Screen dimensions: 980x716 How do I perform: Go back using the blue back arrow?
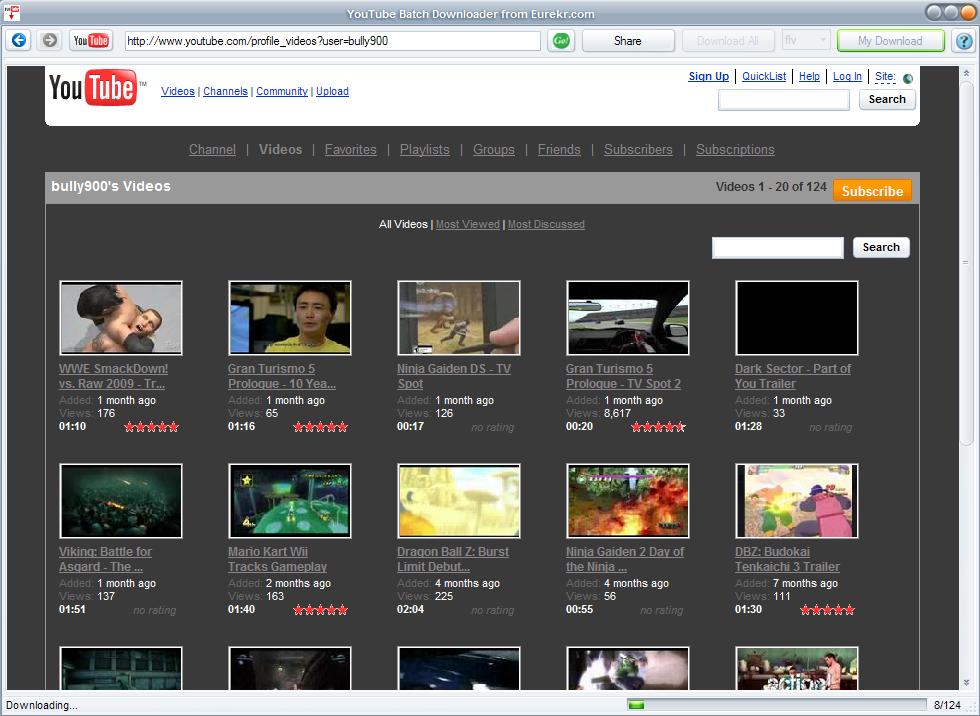pos(19,41)
